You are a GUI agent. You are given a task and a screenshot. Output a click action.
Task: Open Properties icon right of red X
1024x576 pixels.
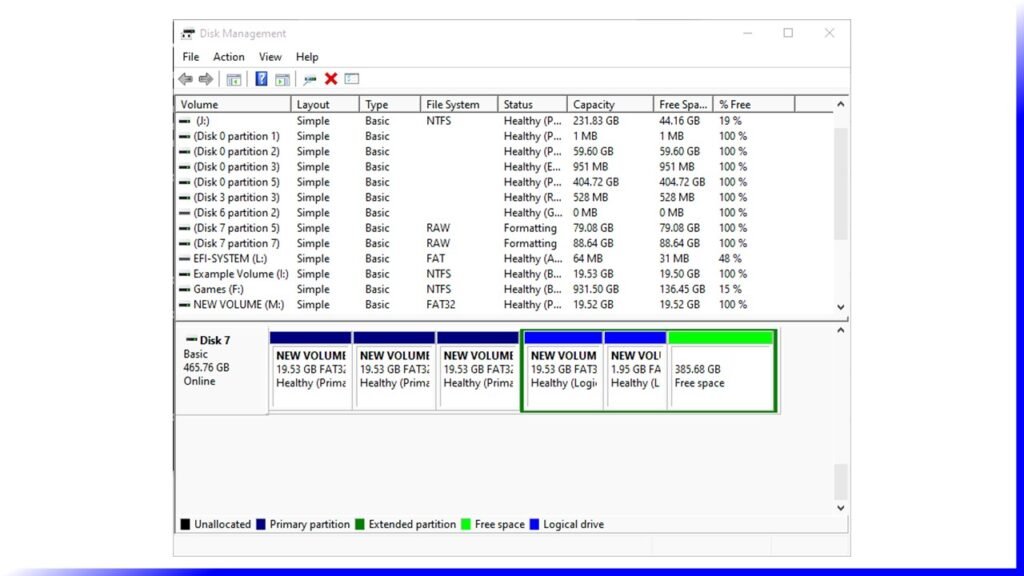click(352, 79)
